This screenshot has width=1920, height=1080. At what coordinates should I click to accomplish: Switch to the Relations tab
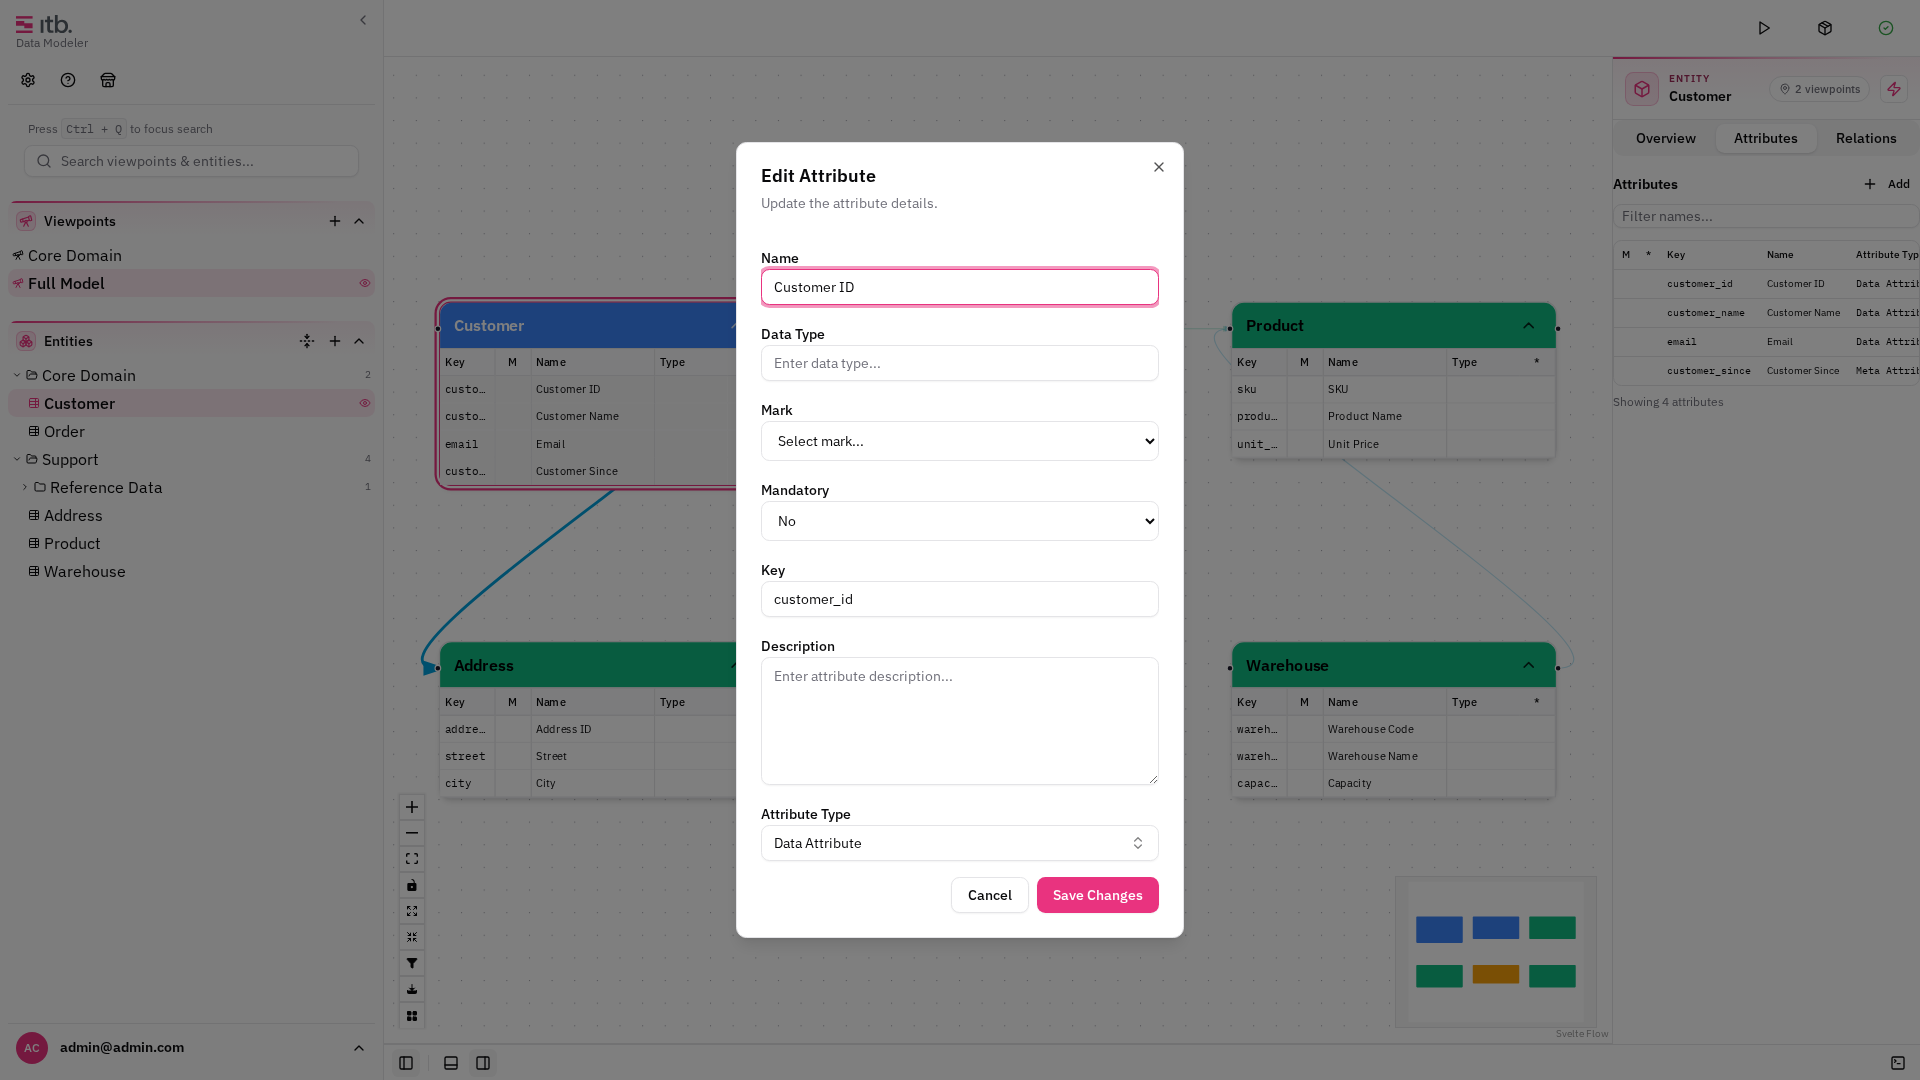[1866, 138]
